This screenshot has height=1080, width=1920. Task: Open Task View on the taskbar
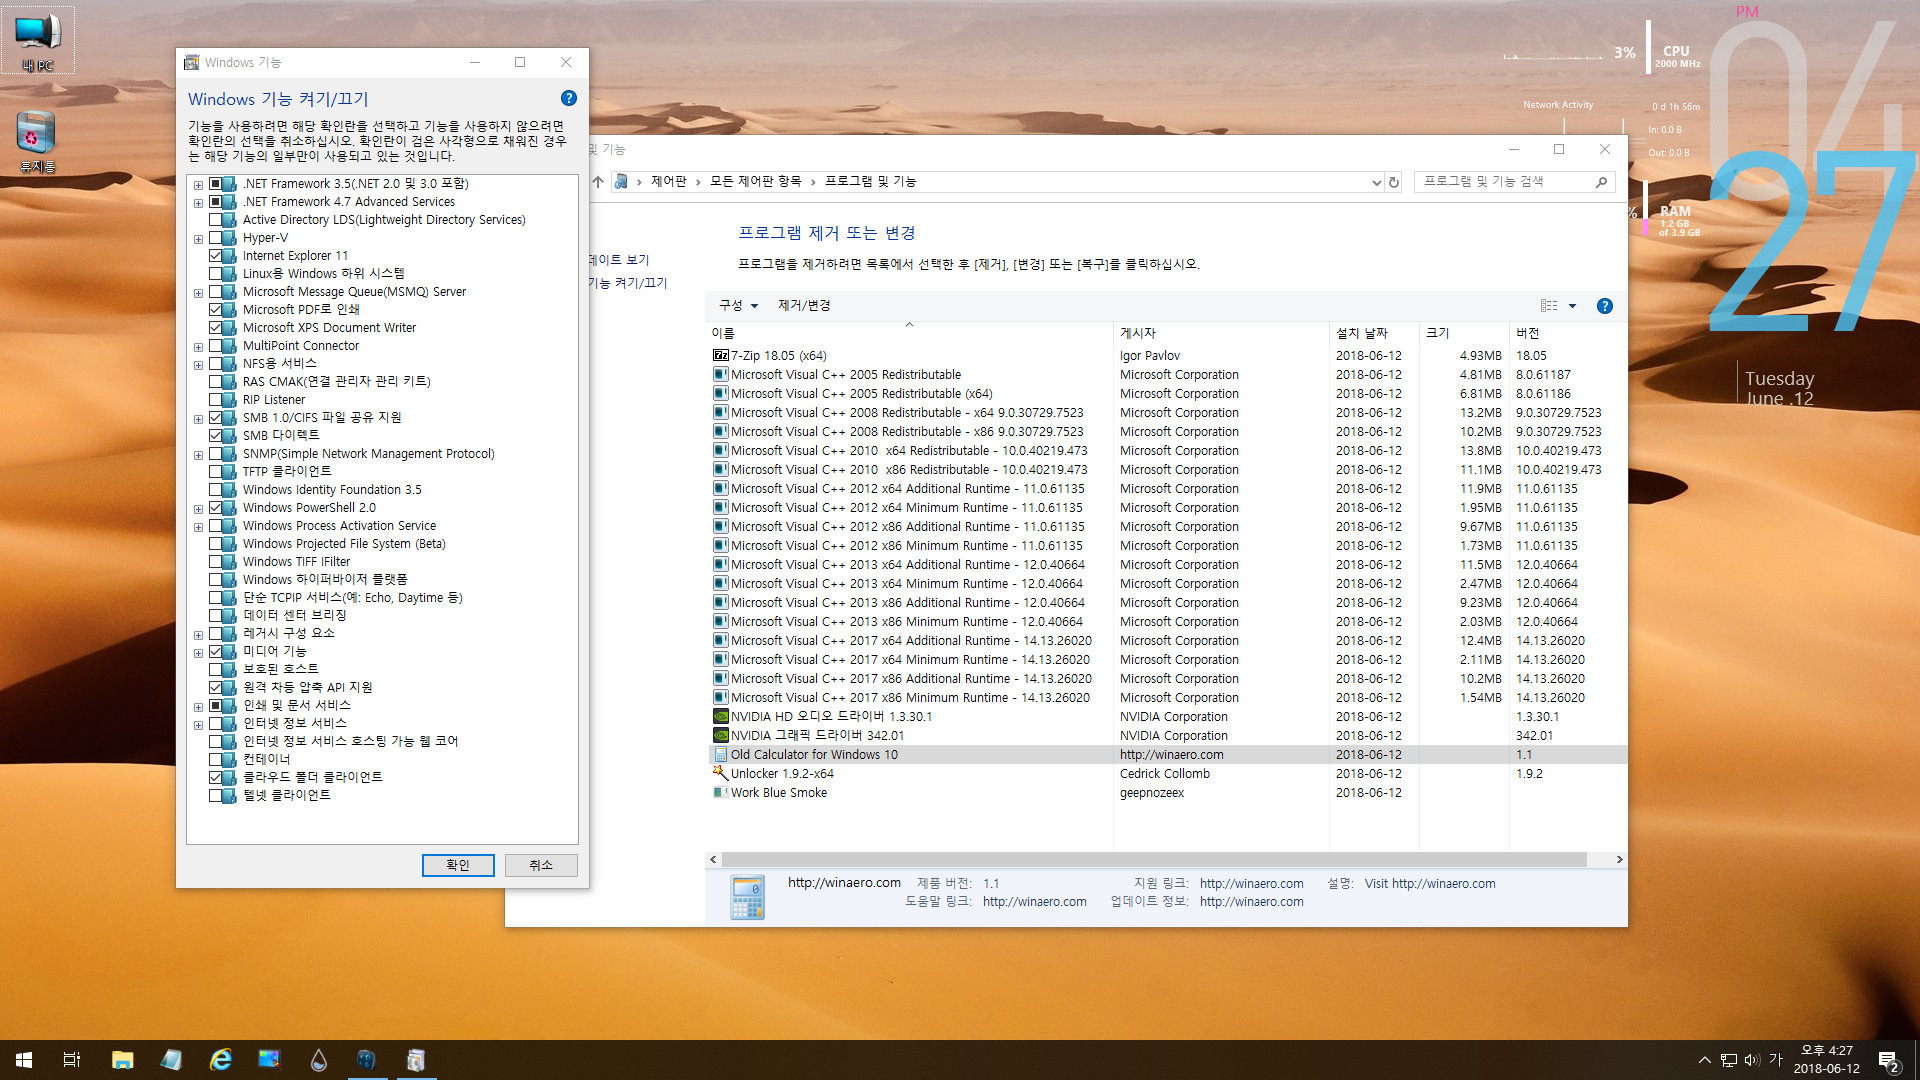[x=72, y=1060]
